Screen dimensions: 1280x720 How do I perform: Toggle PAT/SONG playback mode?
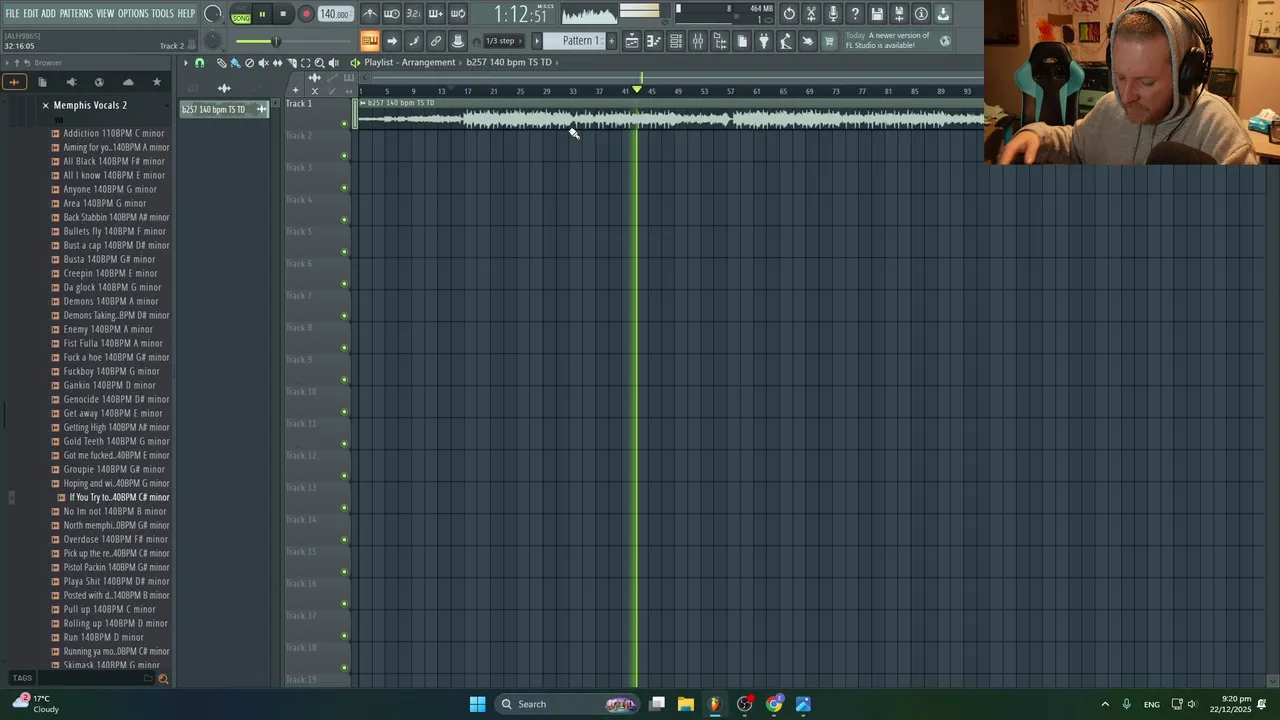[x=241, y=15]
